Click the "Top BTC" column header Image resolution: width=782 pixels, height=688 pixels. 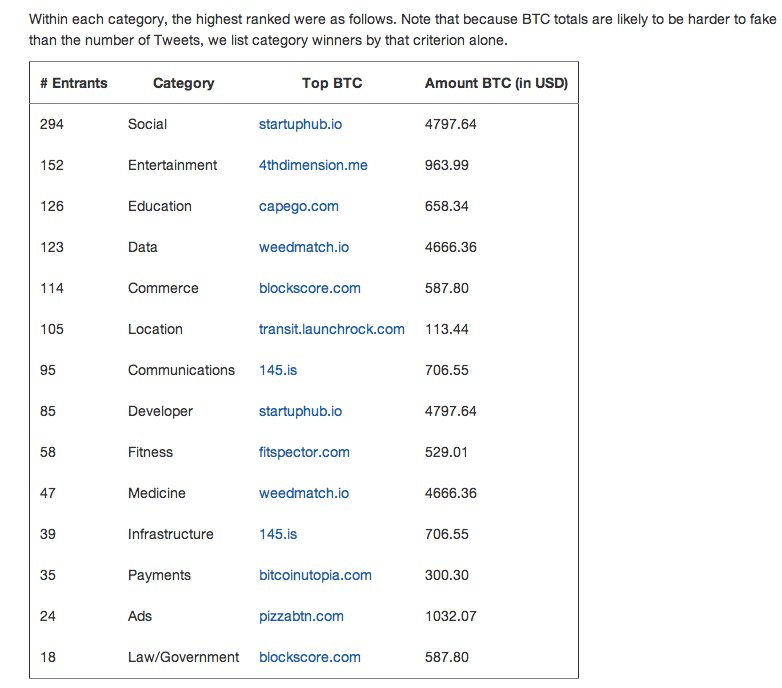coord(332,83)
